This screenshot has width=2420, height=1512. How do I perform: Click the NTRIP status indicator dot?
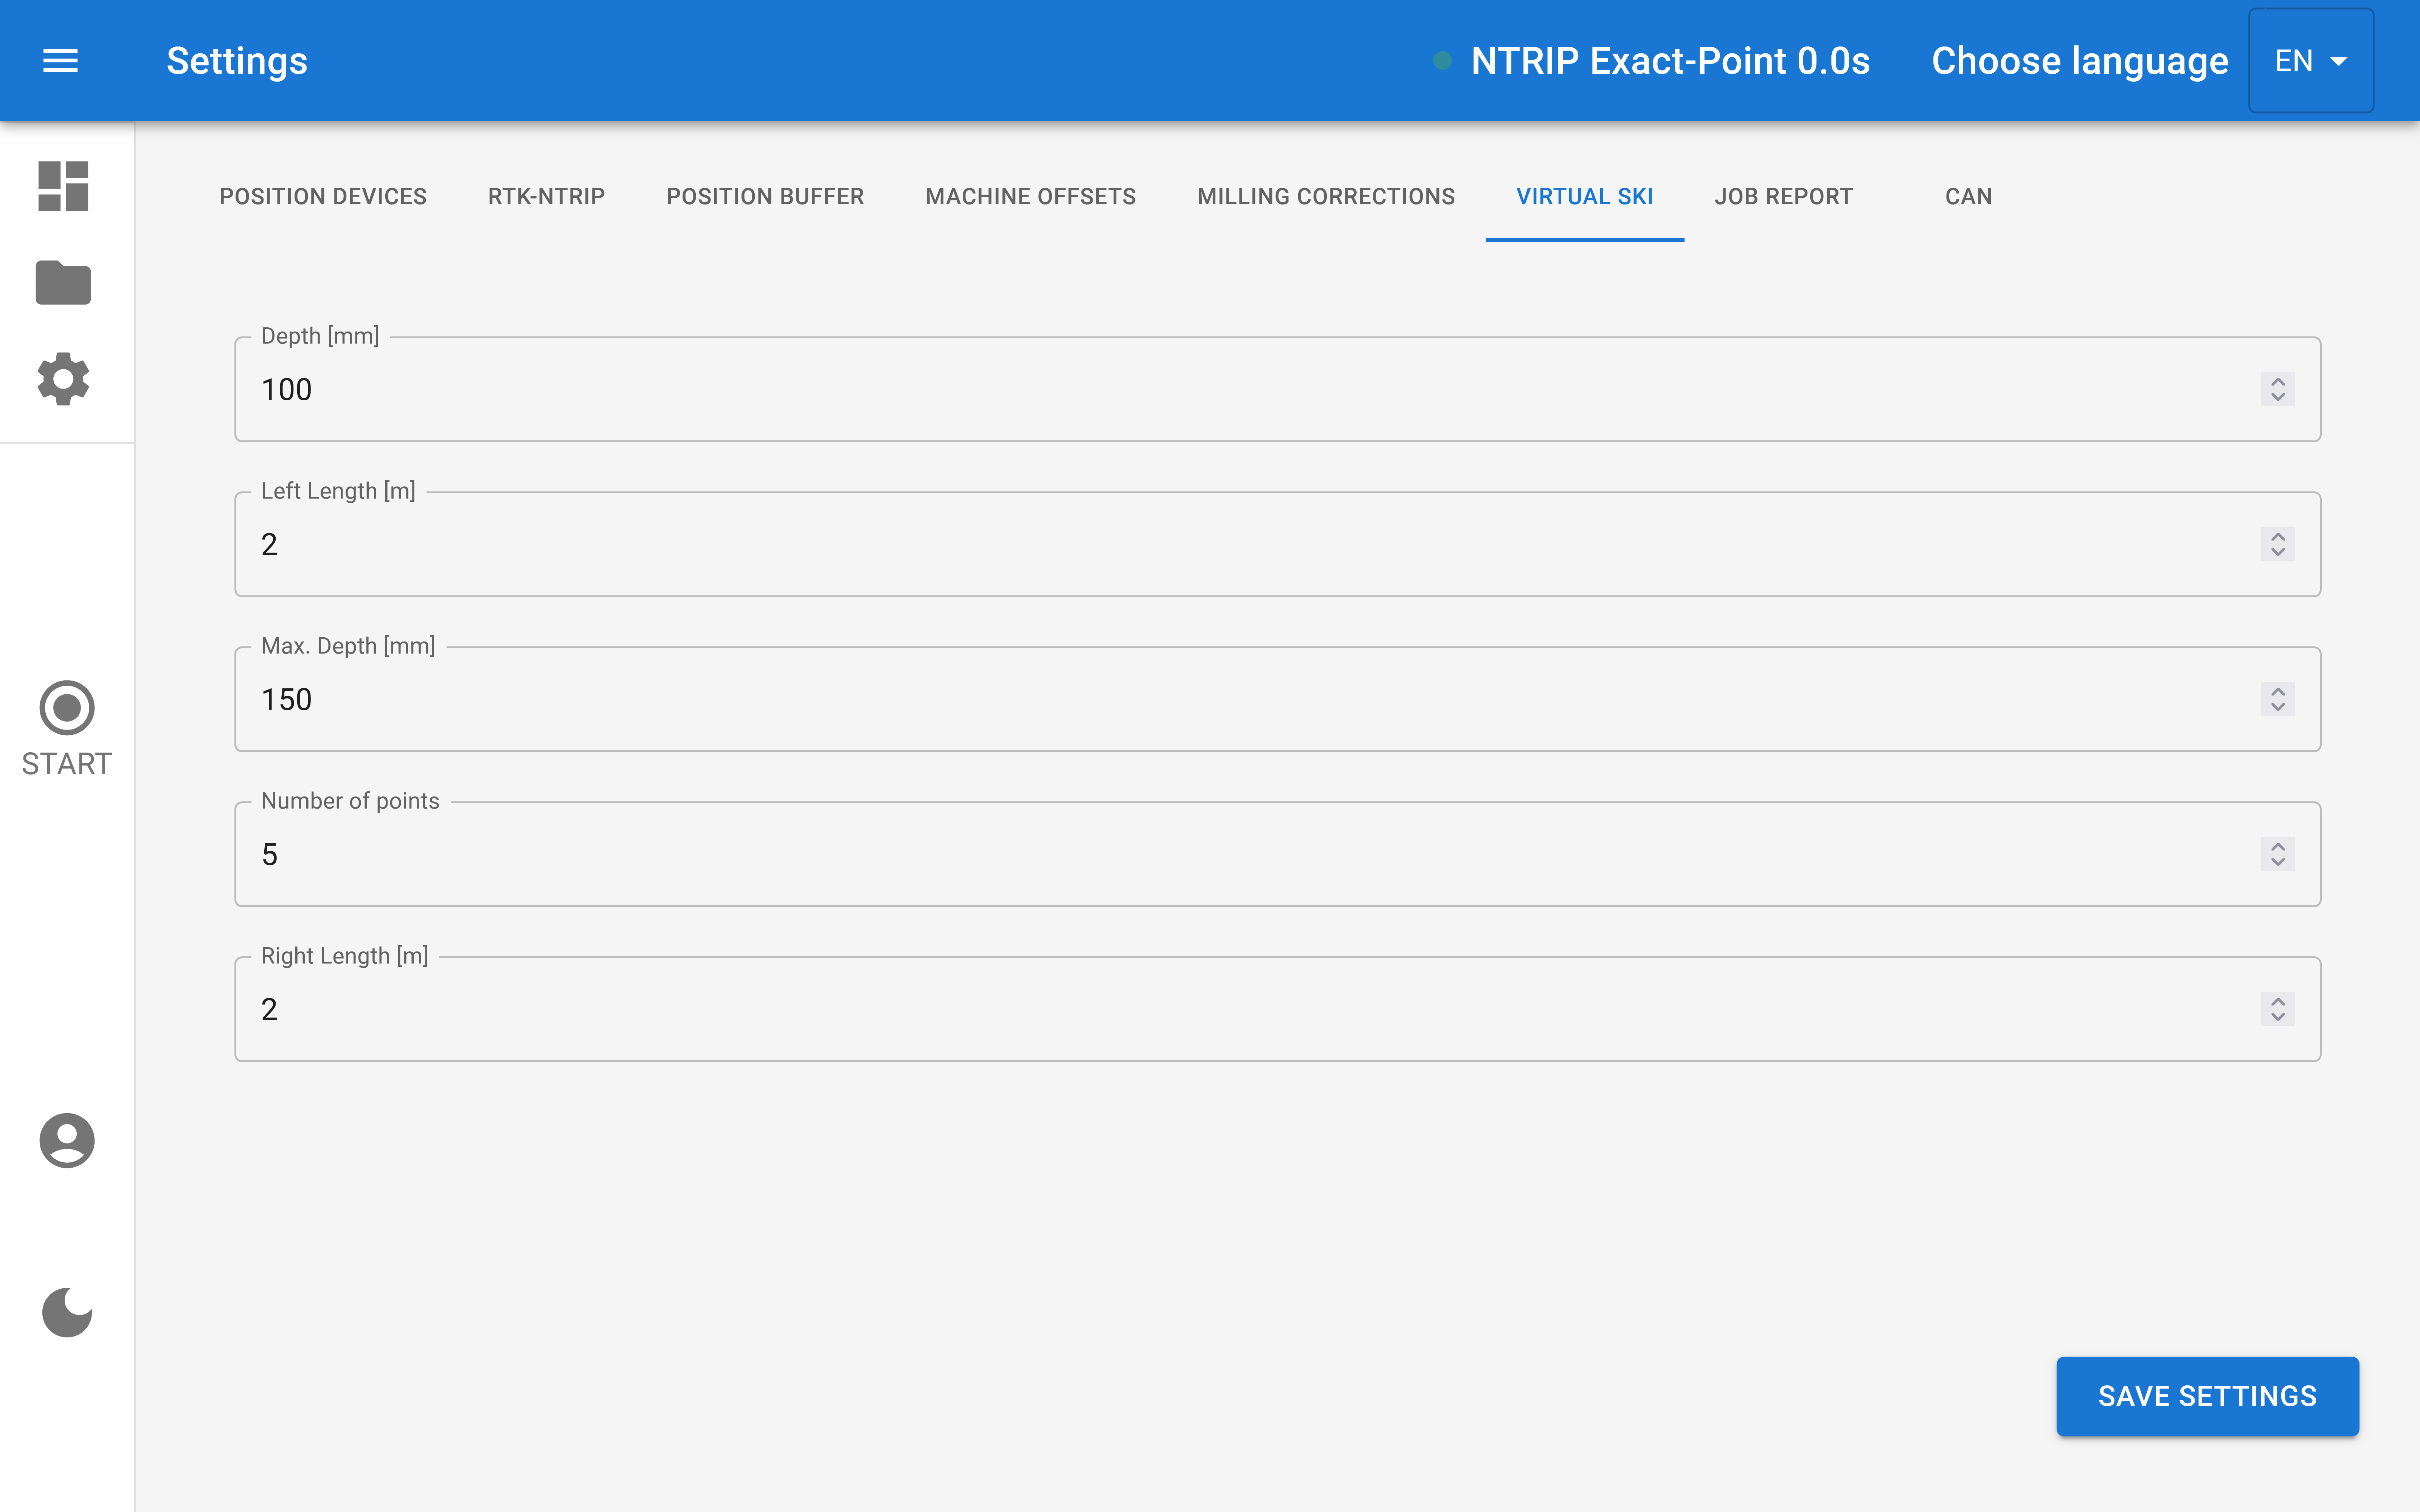tap(1442, 61)
